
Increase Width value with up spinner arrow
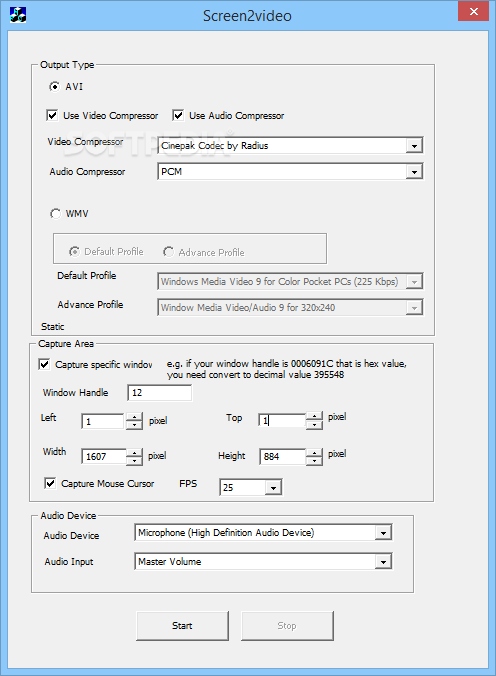point(135,452)
